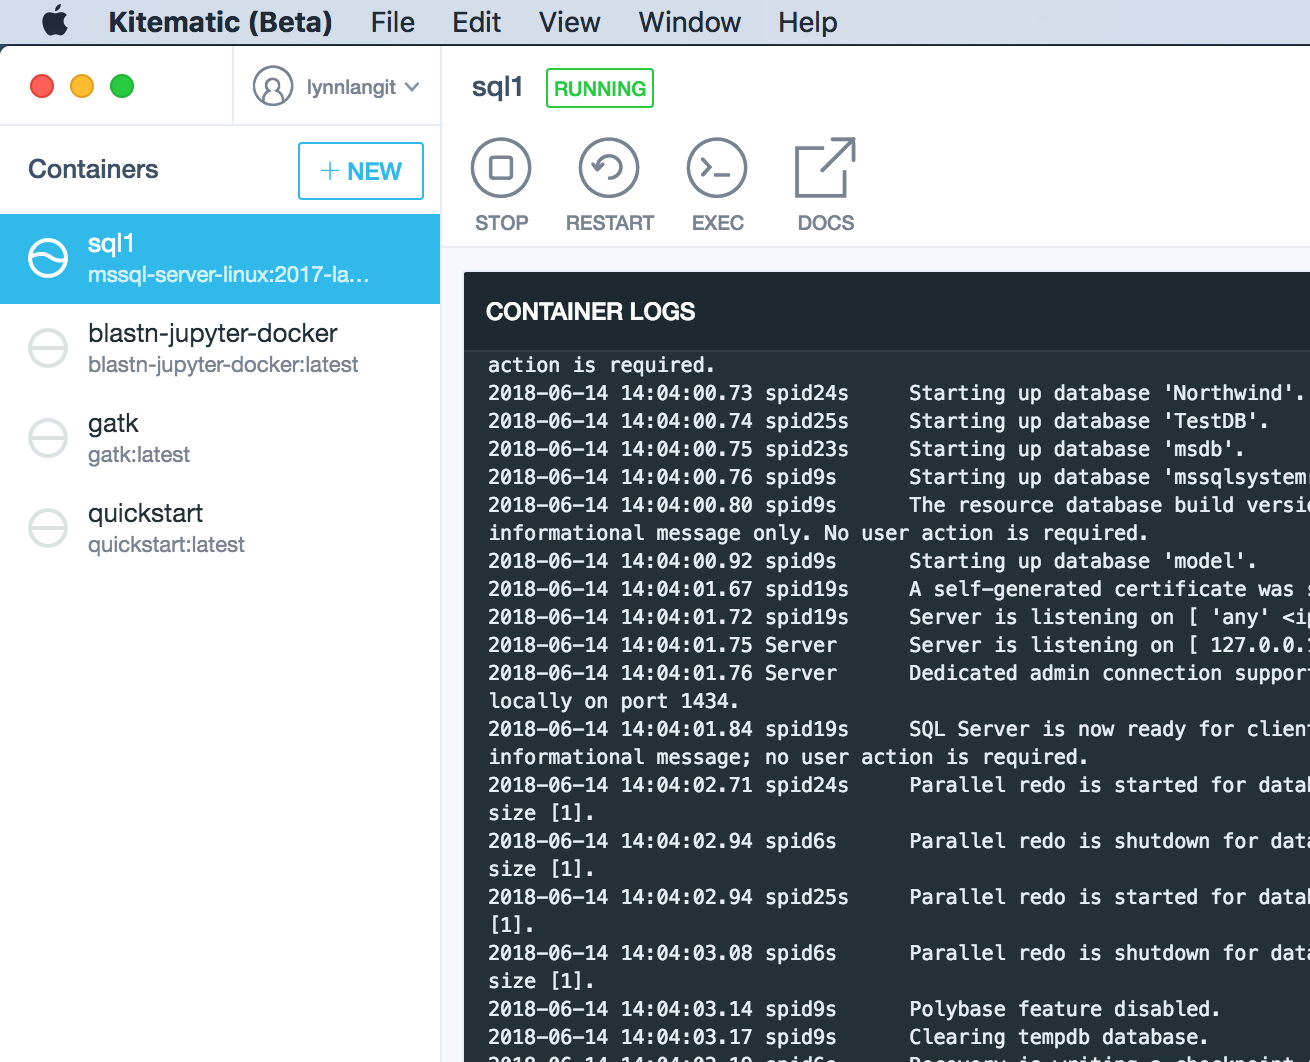This screenshot has width=1310, height=1062.
Task: Open the Help menu
Action: tap(807, 22)
